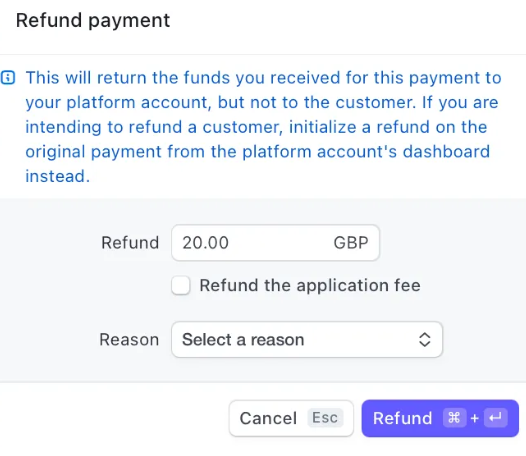The width and height of the screenshot is (526, 456).
Task: Click the return key symbol on Refund button
Action: (x=495, y=418)
